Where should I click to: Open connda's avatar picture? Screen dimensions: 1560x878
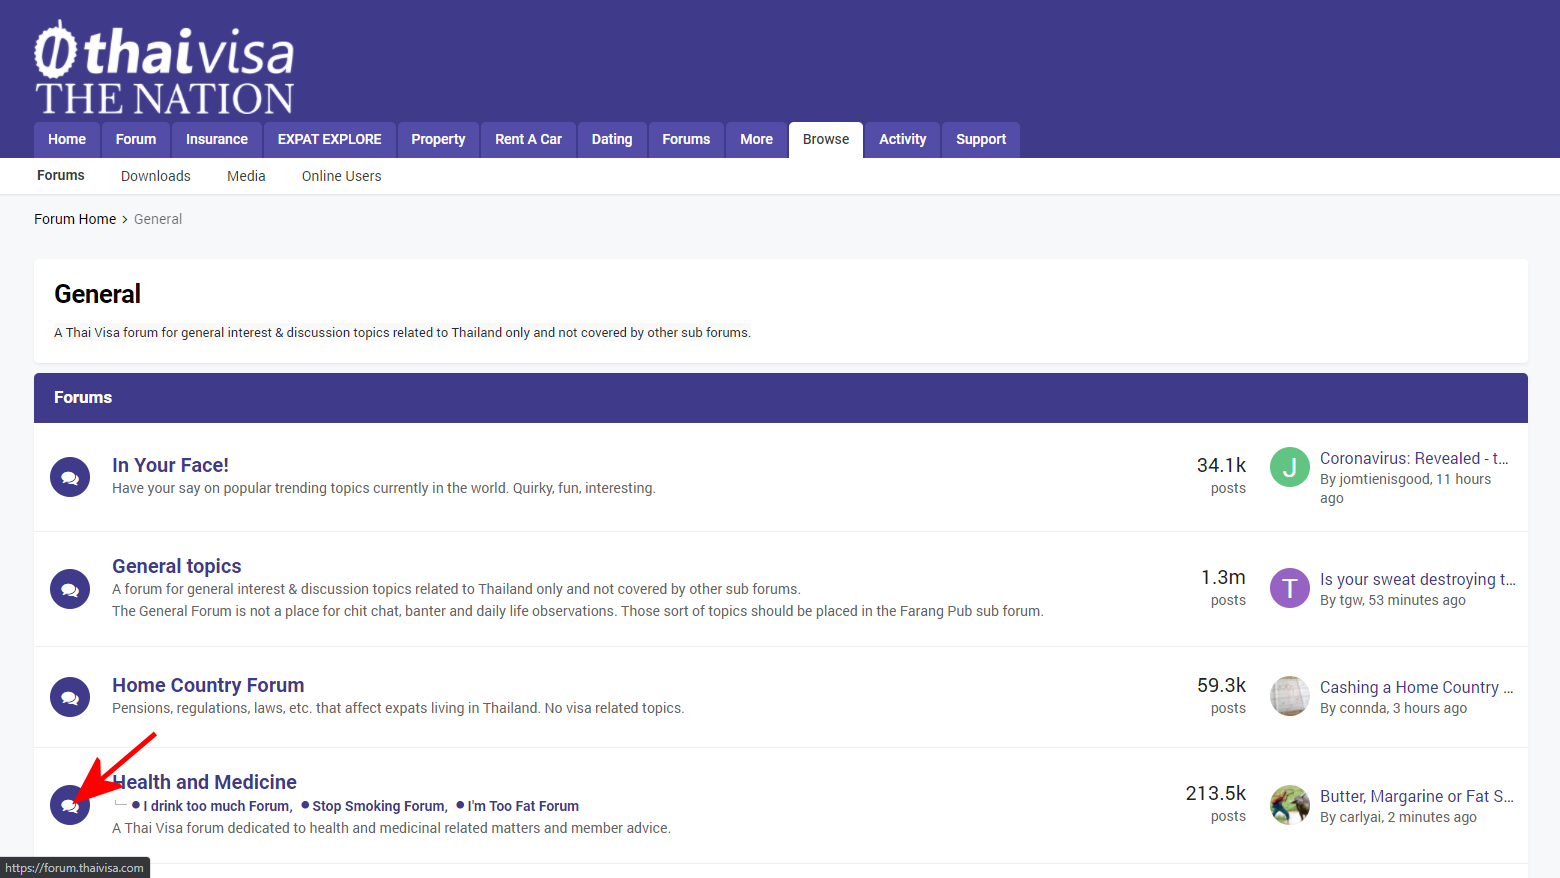pos(1290,696)
